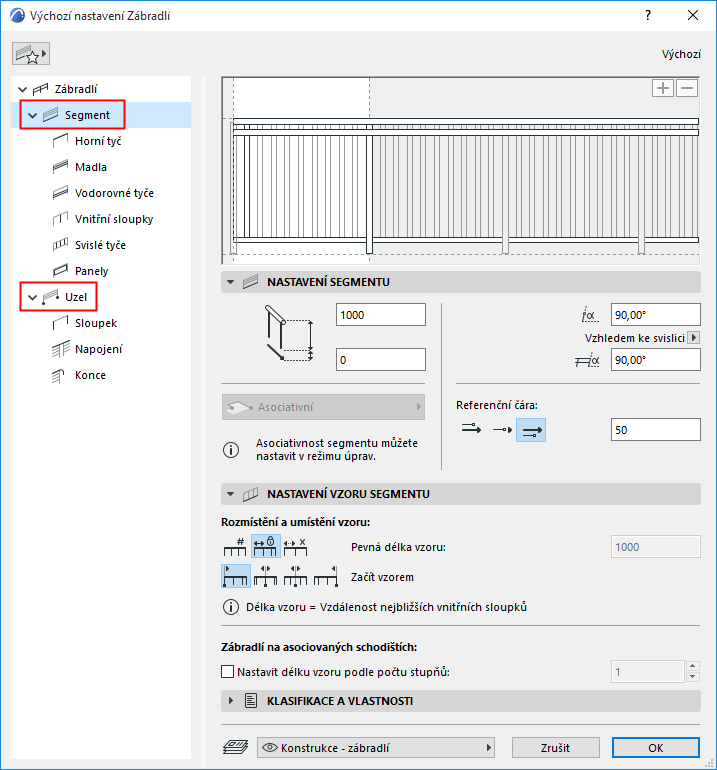
Task: Zoom in preview with plus button
Action: tap(662, 88)
